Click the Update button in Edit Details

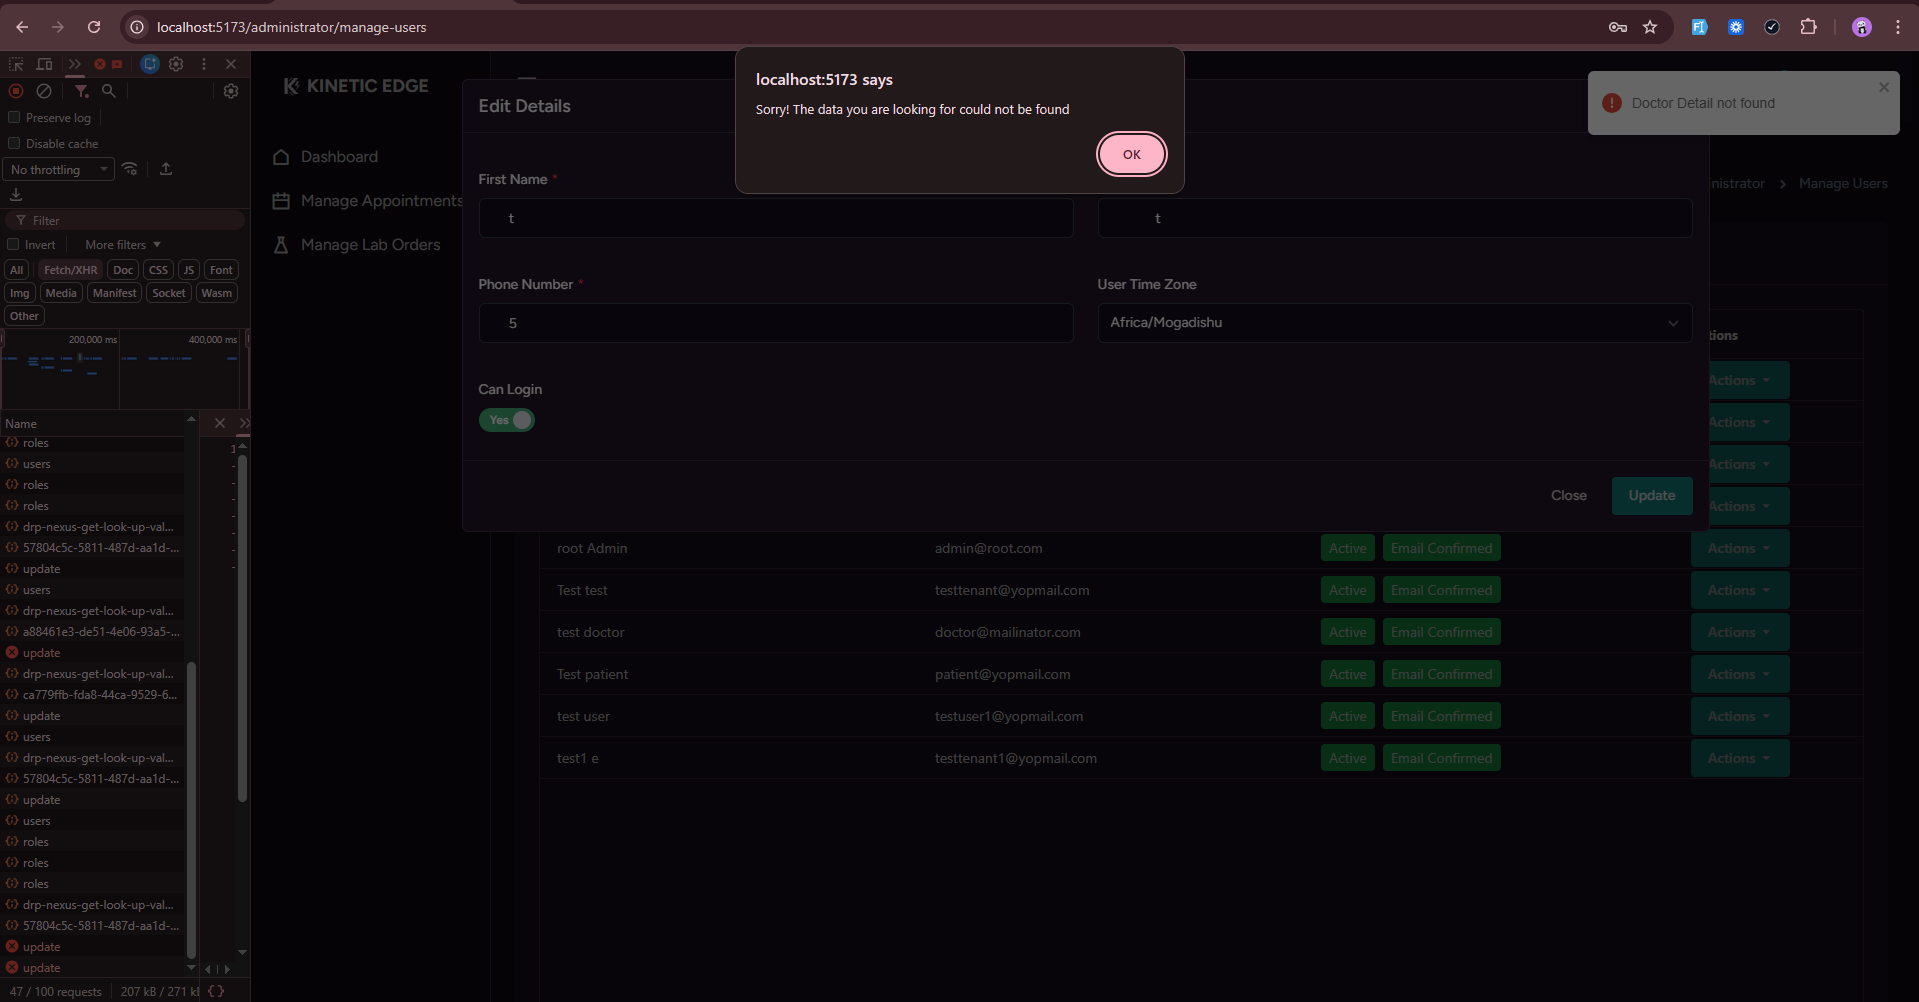click(x=1651, y=496)
